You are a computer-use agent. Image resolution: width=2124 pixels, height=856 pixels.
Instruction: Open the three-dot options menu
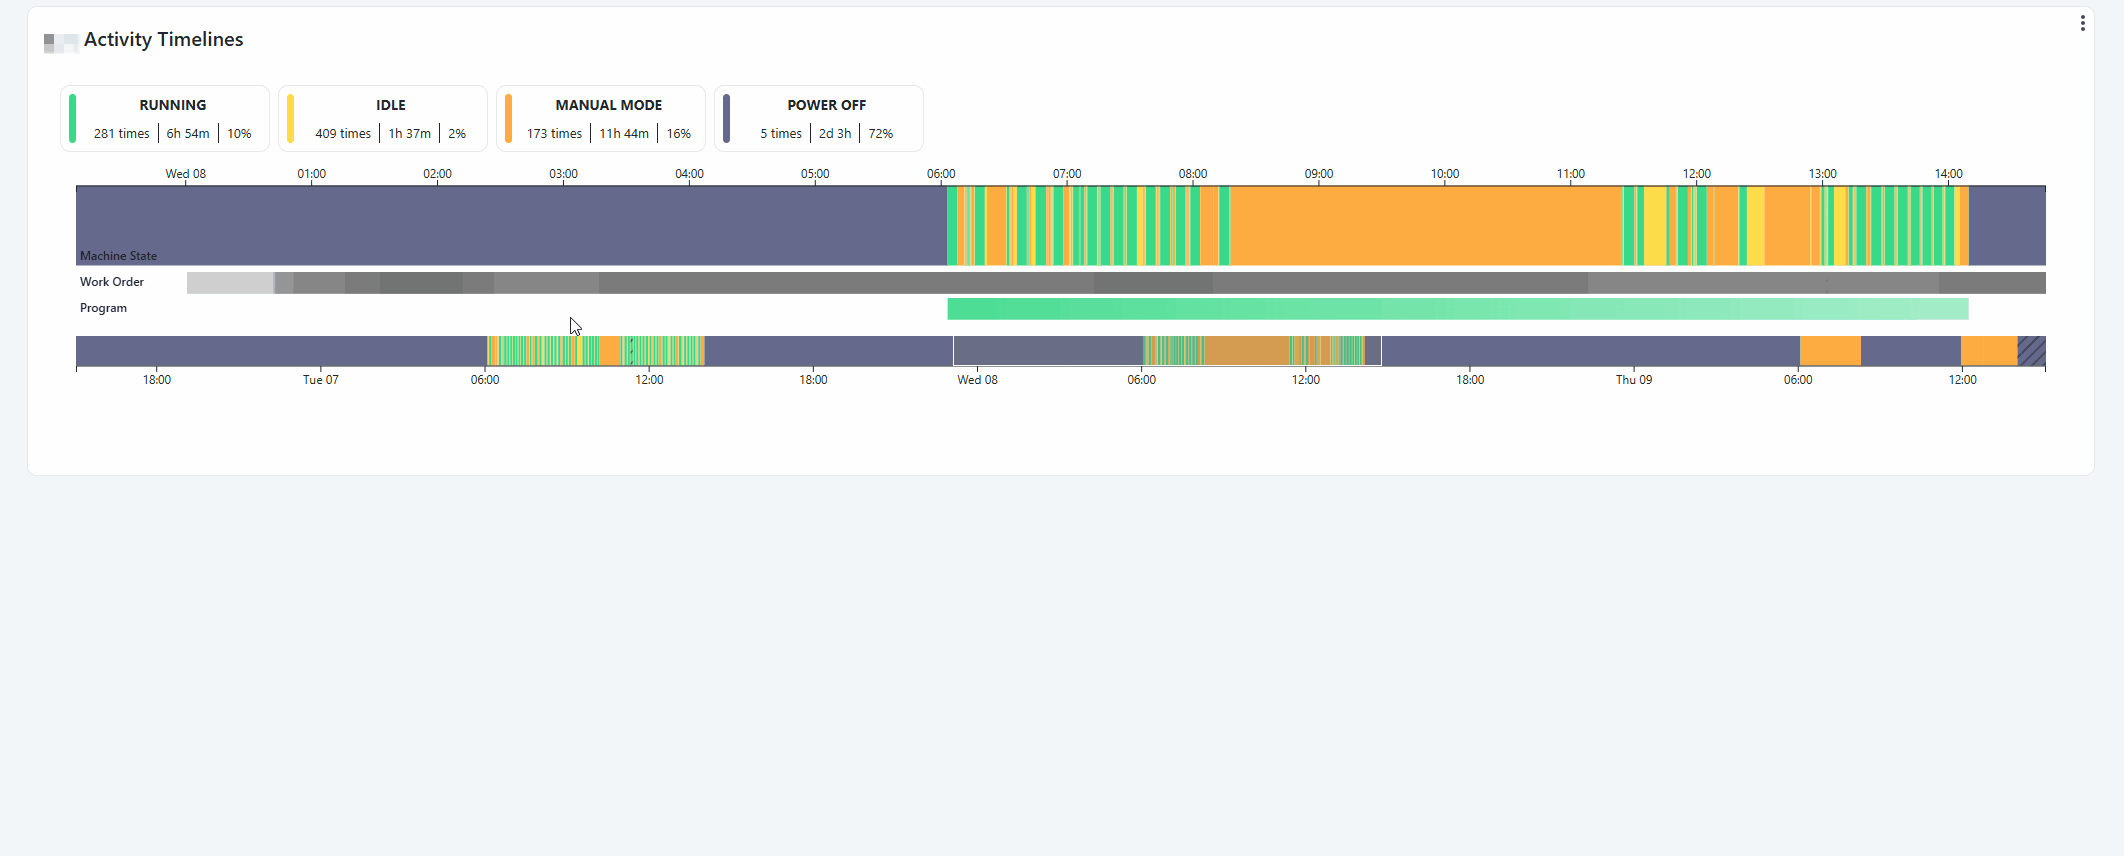pyautogui.click(x=2082, y=23)
